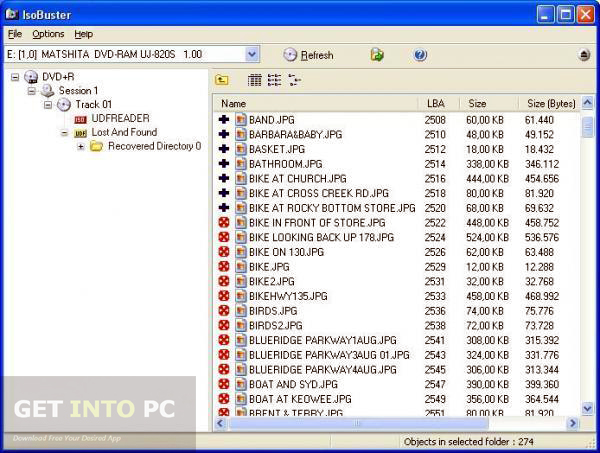Click the Refresh button
This screenshot has width=600, height=453.
[x=308, y=55]
